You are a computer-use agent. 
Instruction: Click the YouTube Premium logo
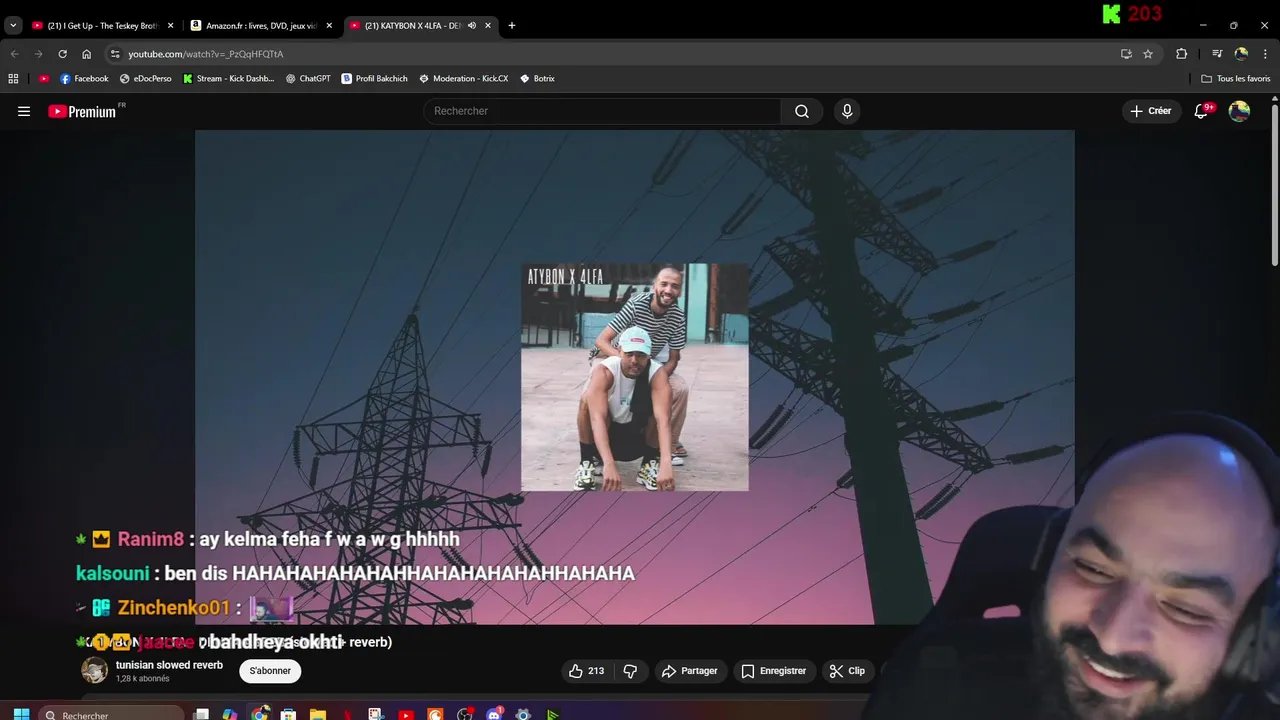(x=82, y=111)
